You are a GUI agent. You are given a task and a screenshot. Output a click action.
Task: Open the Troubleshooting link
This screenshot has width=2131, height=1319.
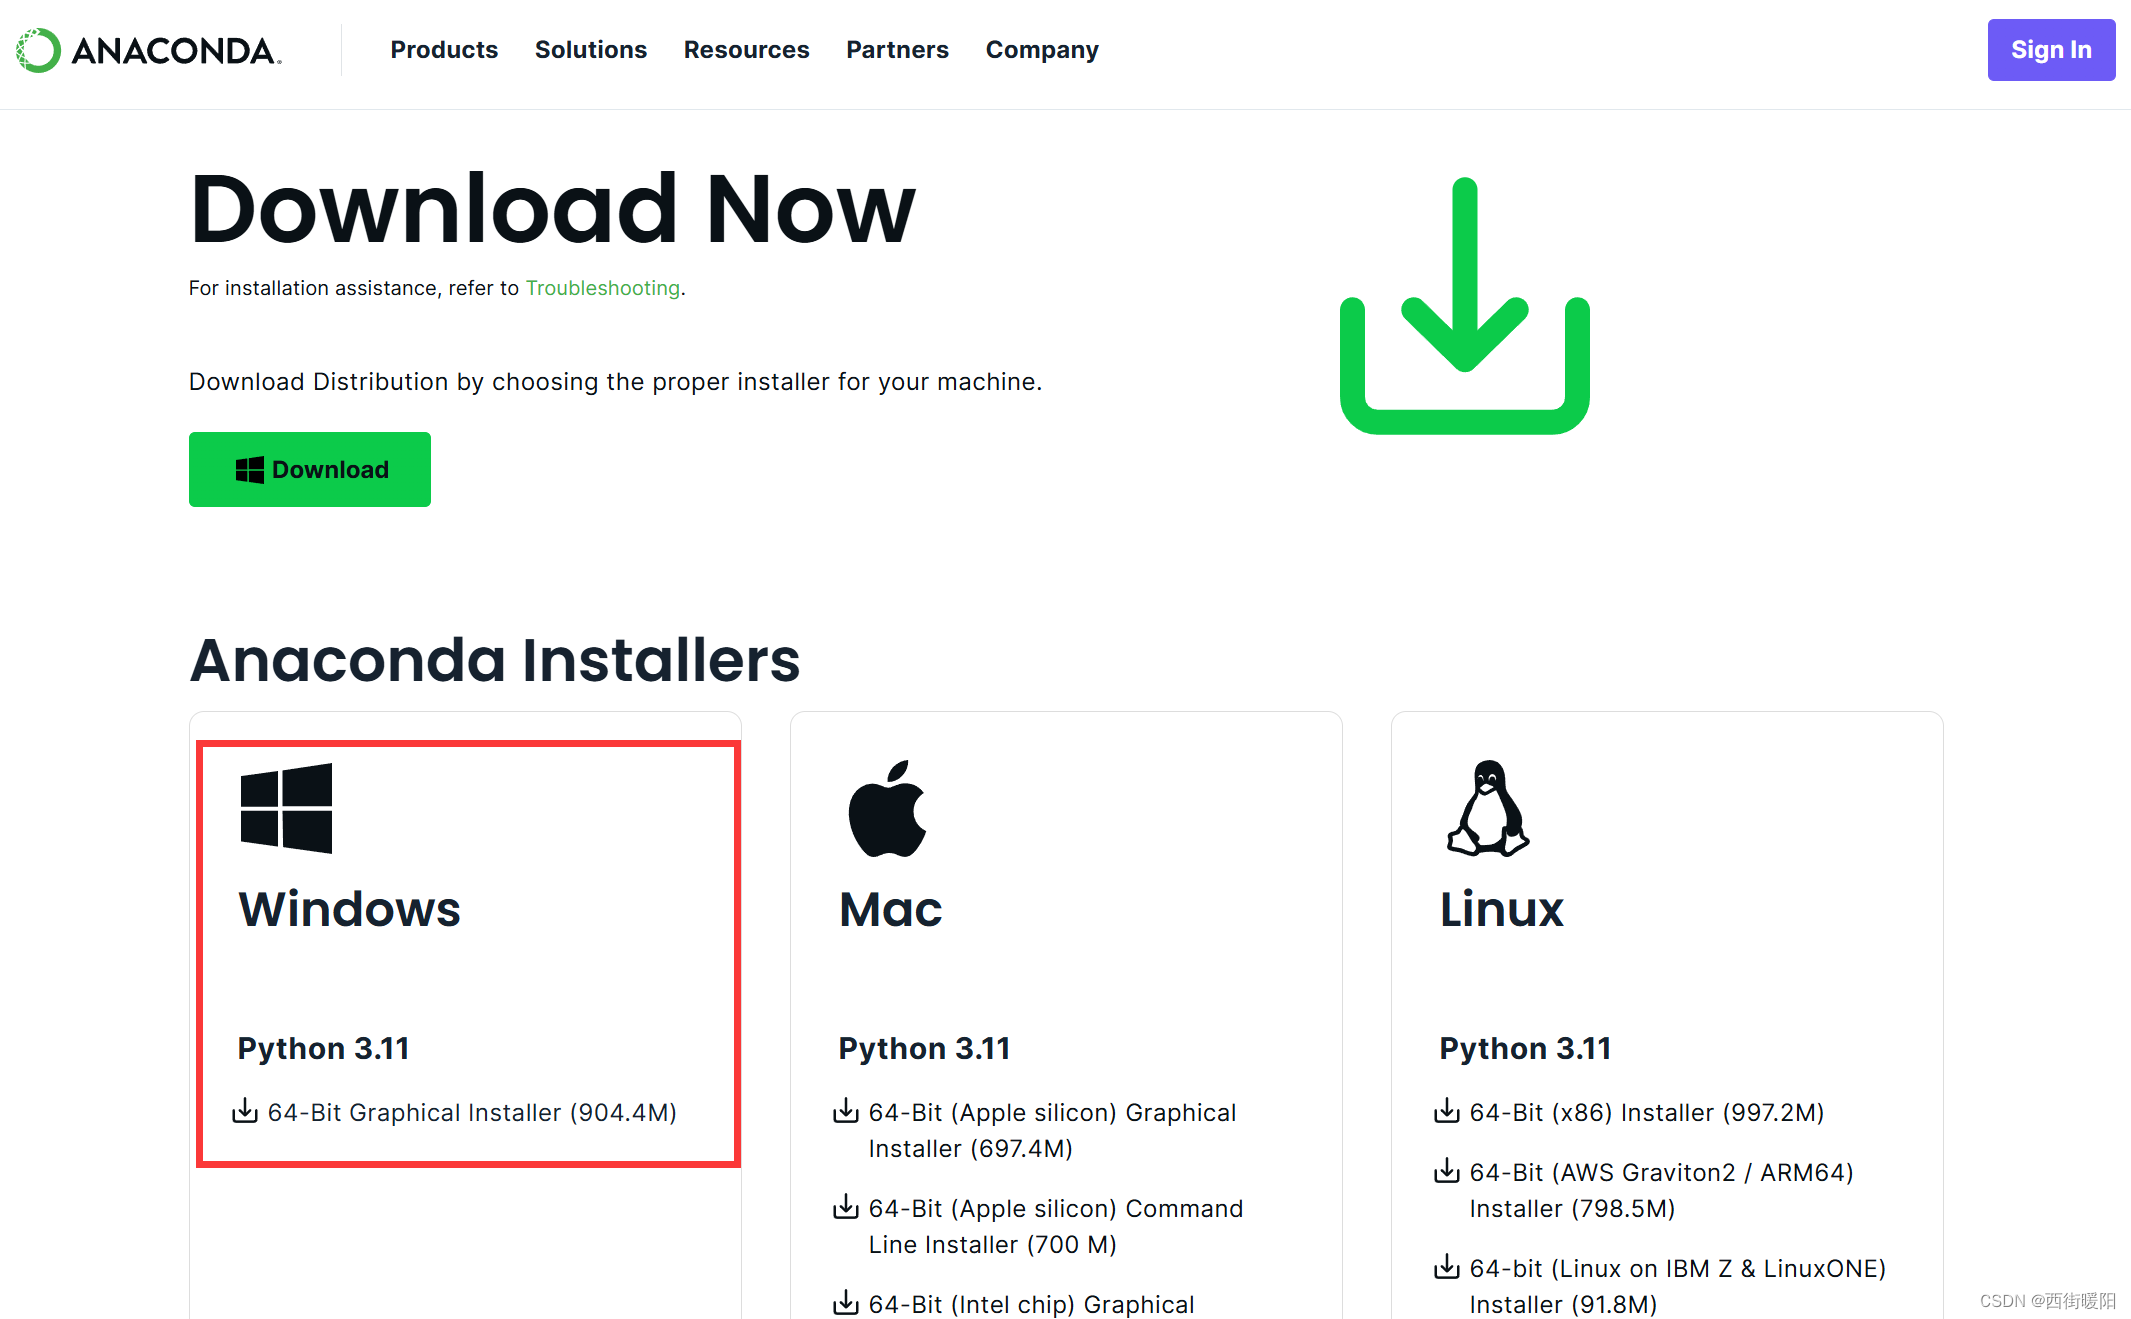point(603,288)
